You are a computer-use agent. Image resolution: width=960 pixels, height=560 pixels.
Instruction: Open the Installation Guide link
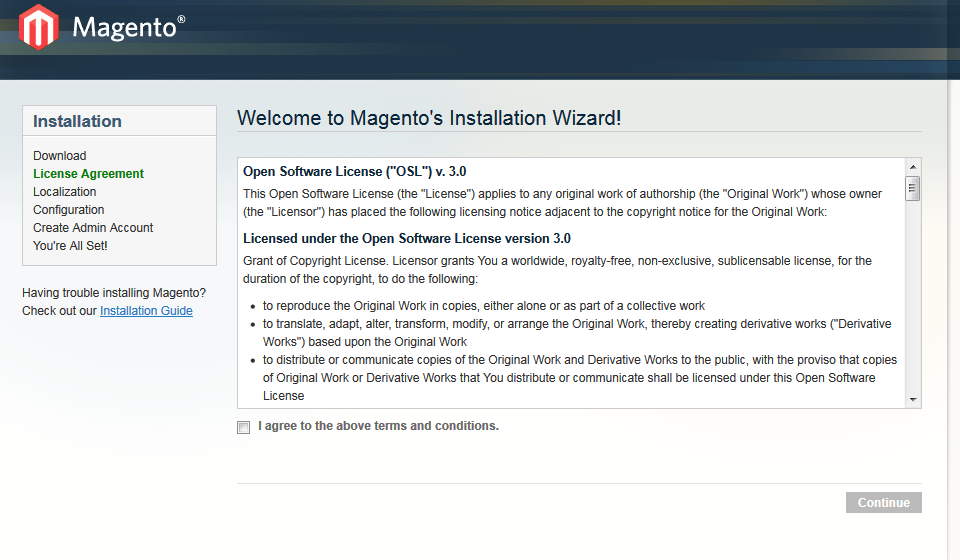[146, 311]
